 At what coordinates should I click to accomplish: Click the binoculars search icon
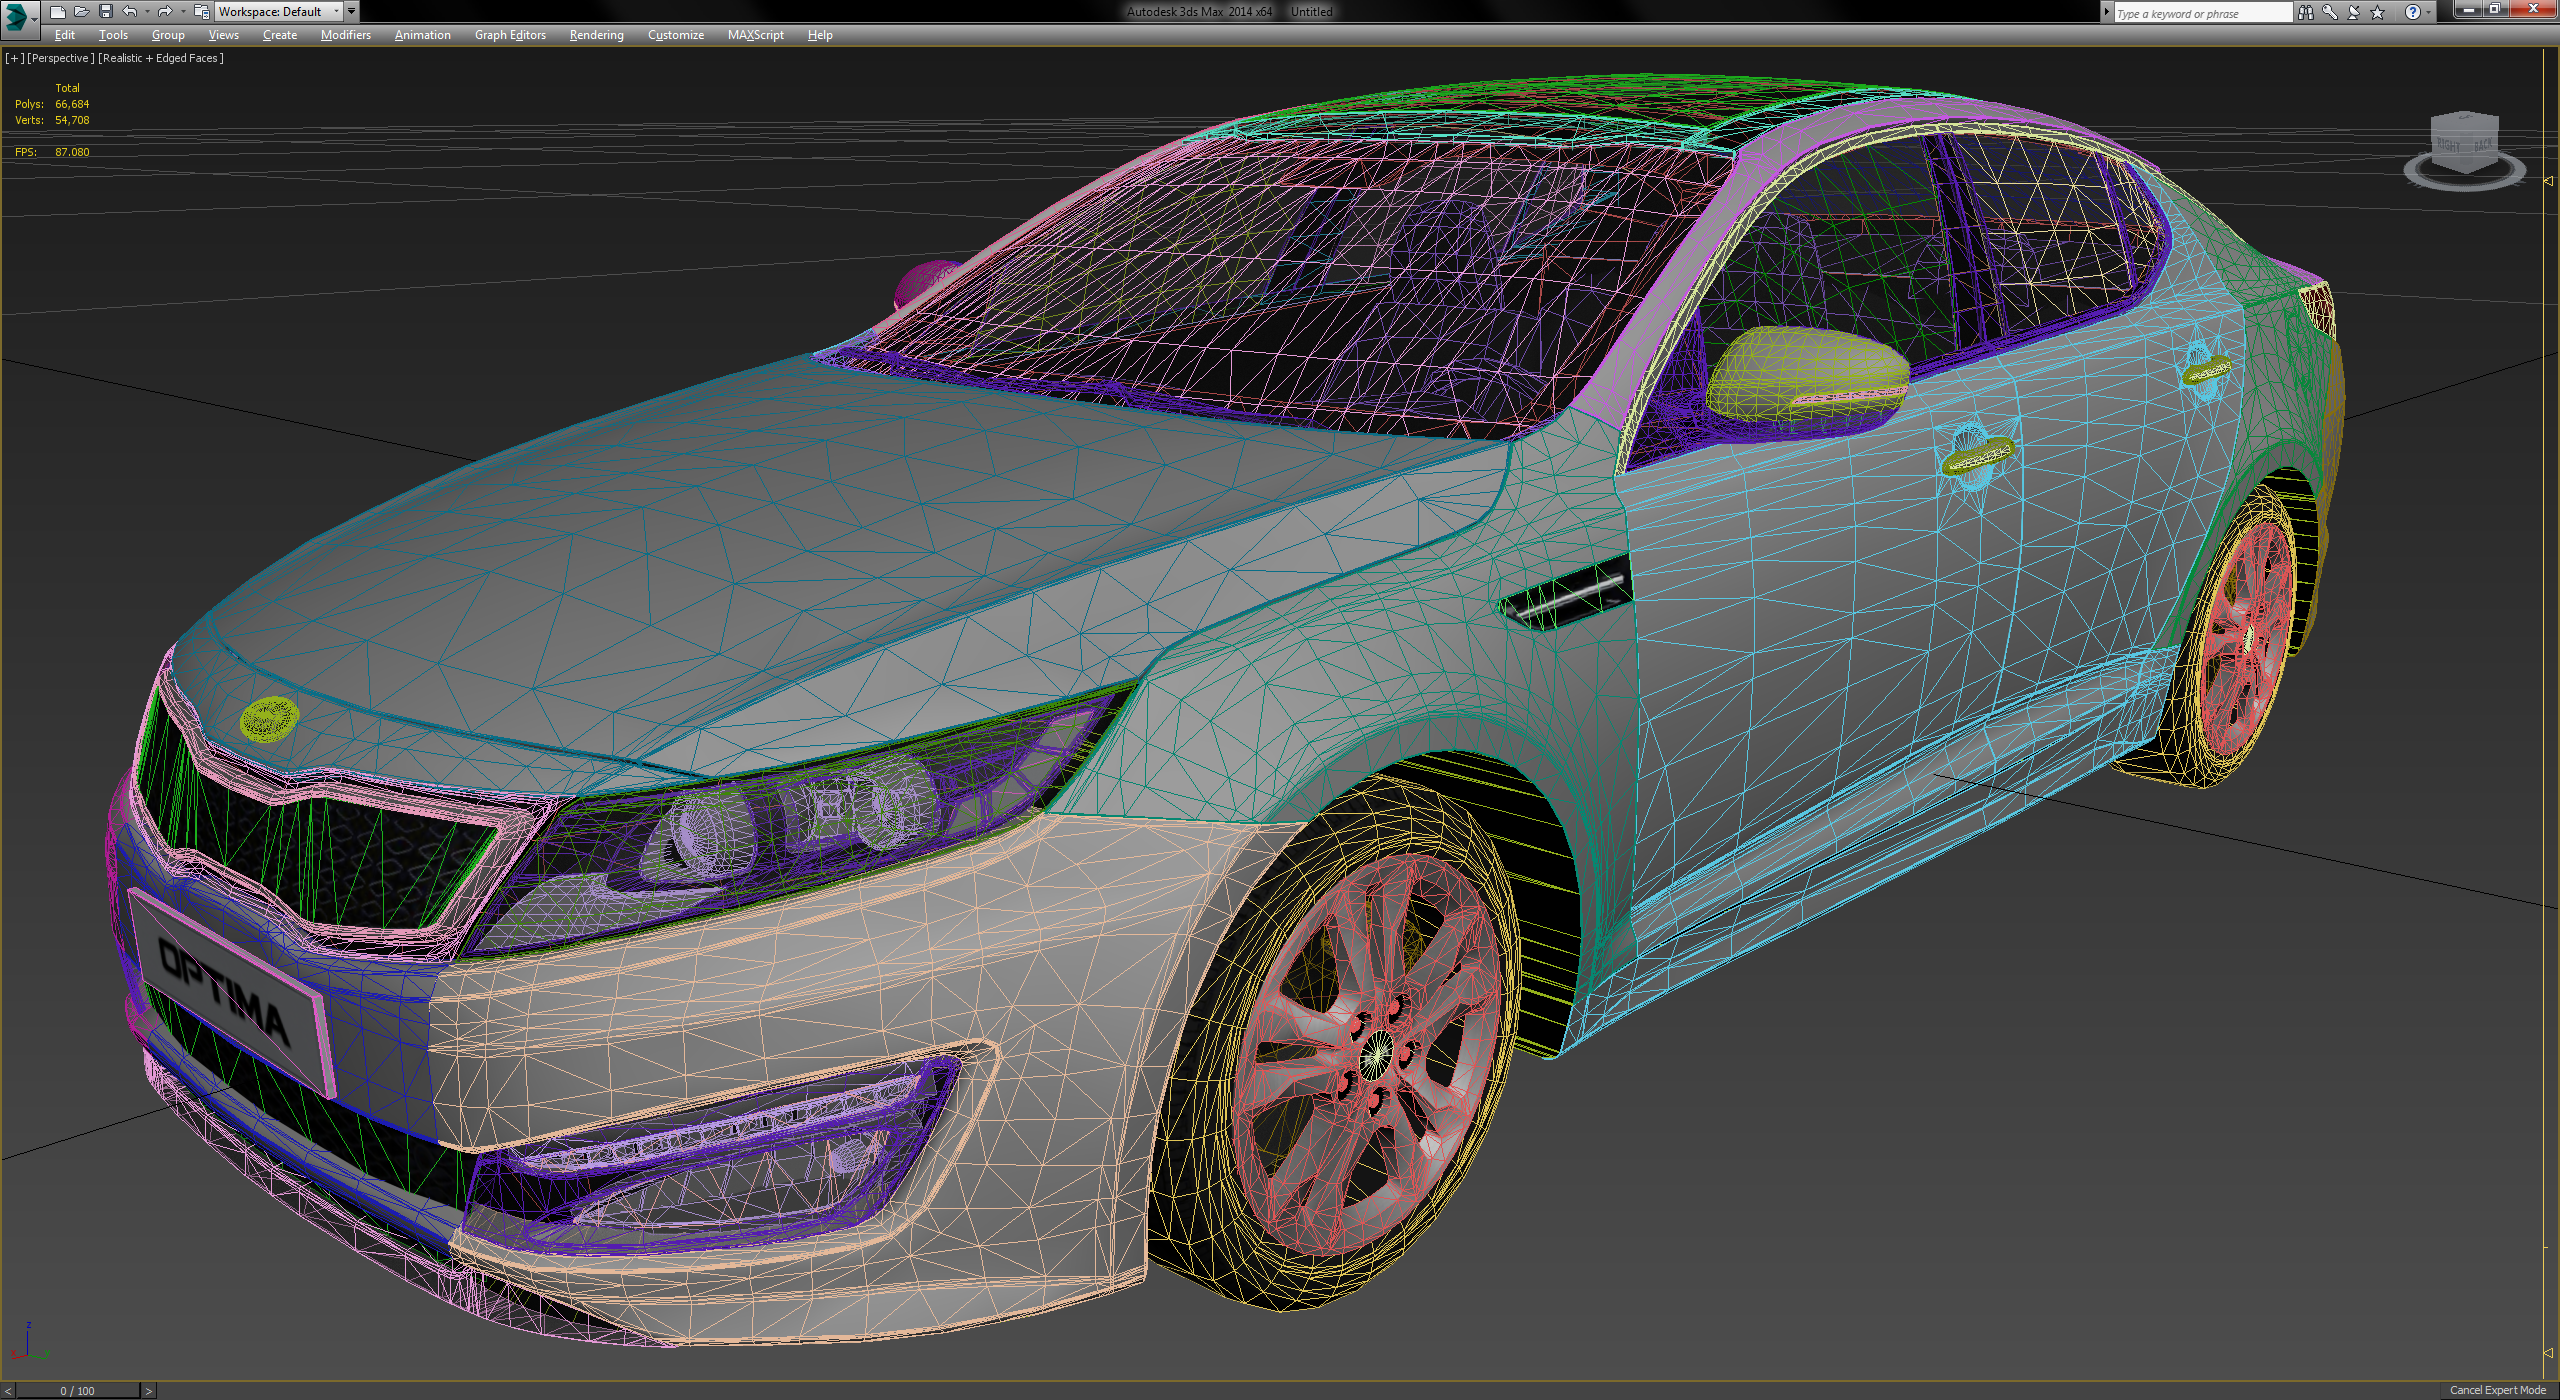point(2305,13)
